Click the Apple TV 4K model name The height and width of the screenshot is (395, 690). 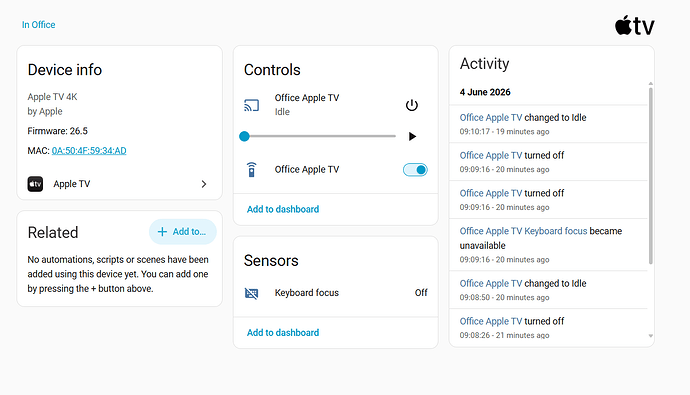[52, 97]
